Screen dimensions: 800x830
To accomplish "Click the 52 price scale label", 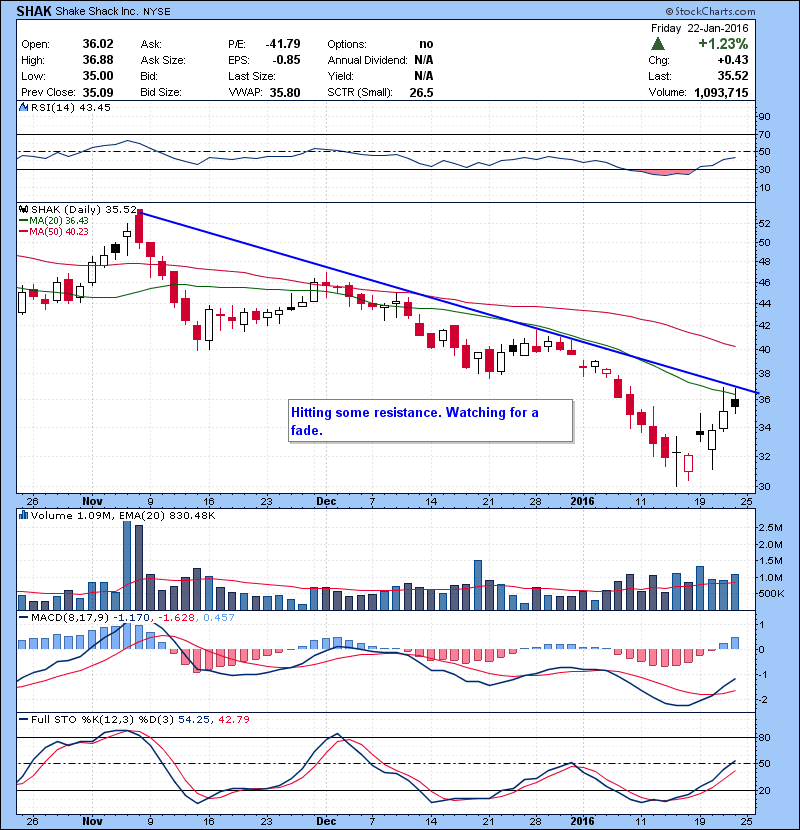I will (764, 223).
